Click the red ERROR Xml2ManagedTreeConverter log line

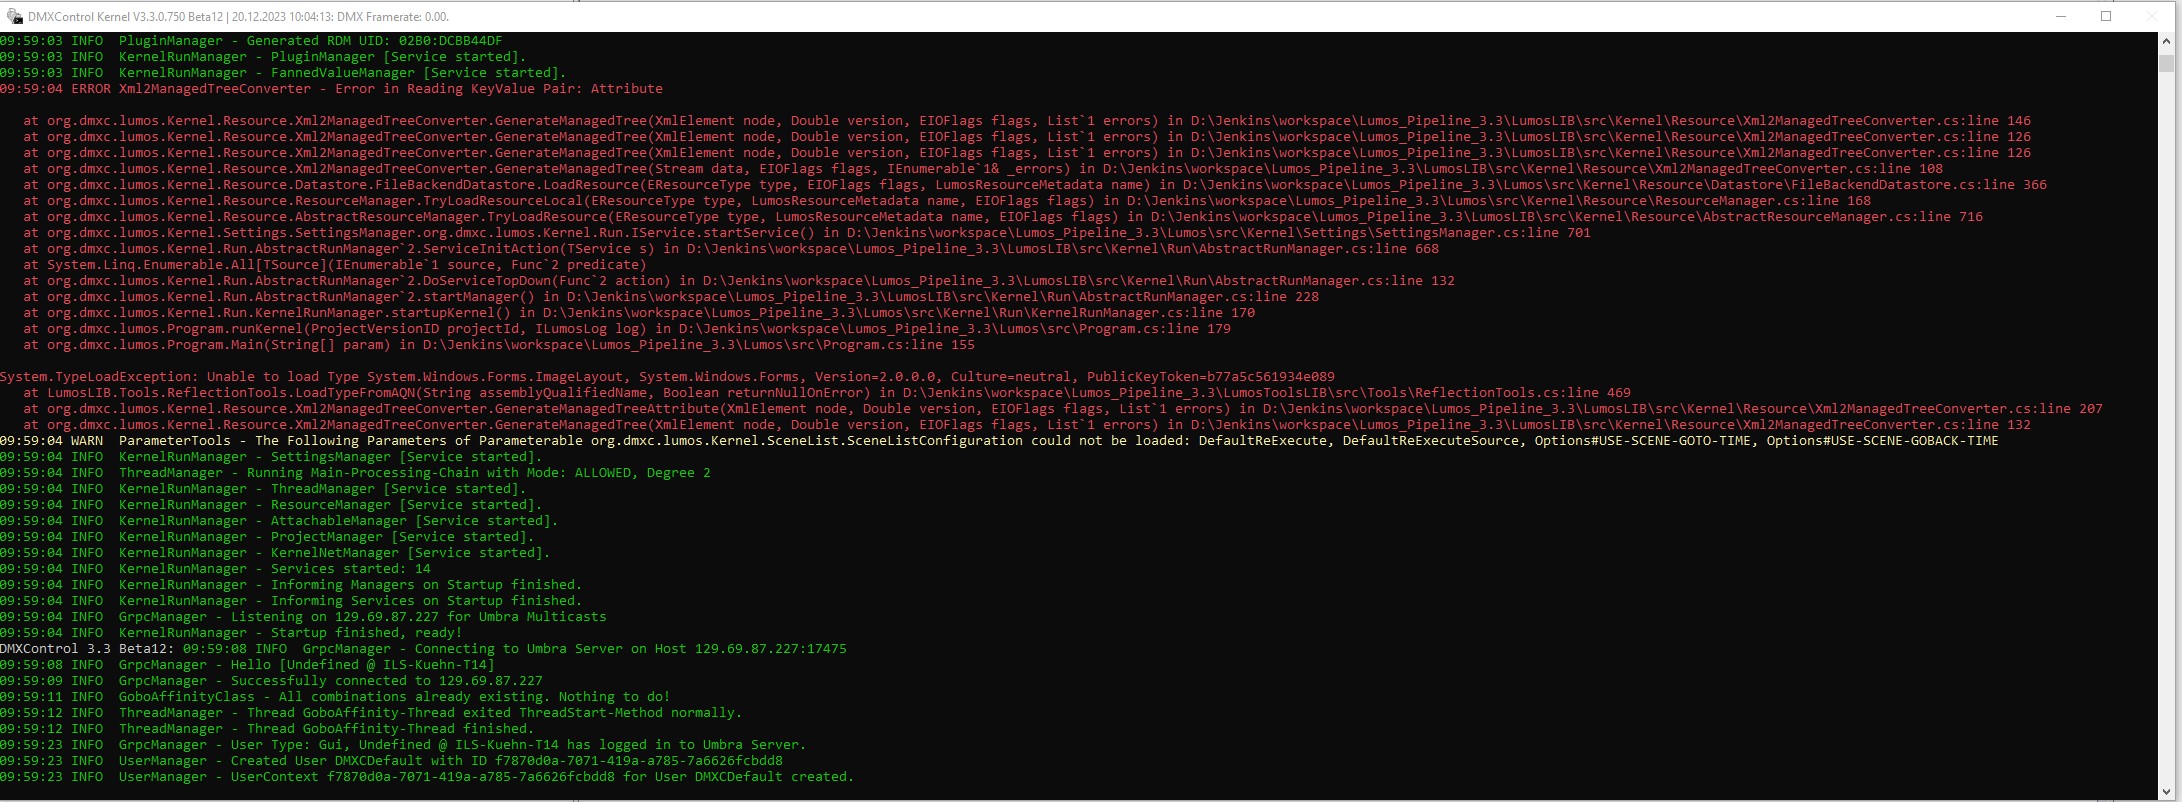[330, 89]
